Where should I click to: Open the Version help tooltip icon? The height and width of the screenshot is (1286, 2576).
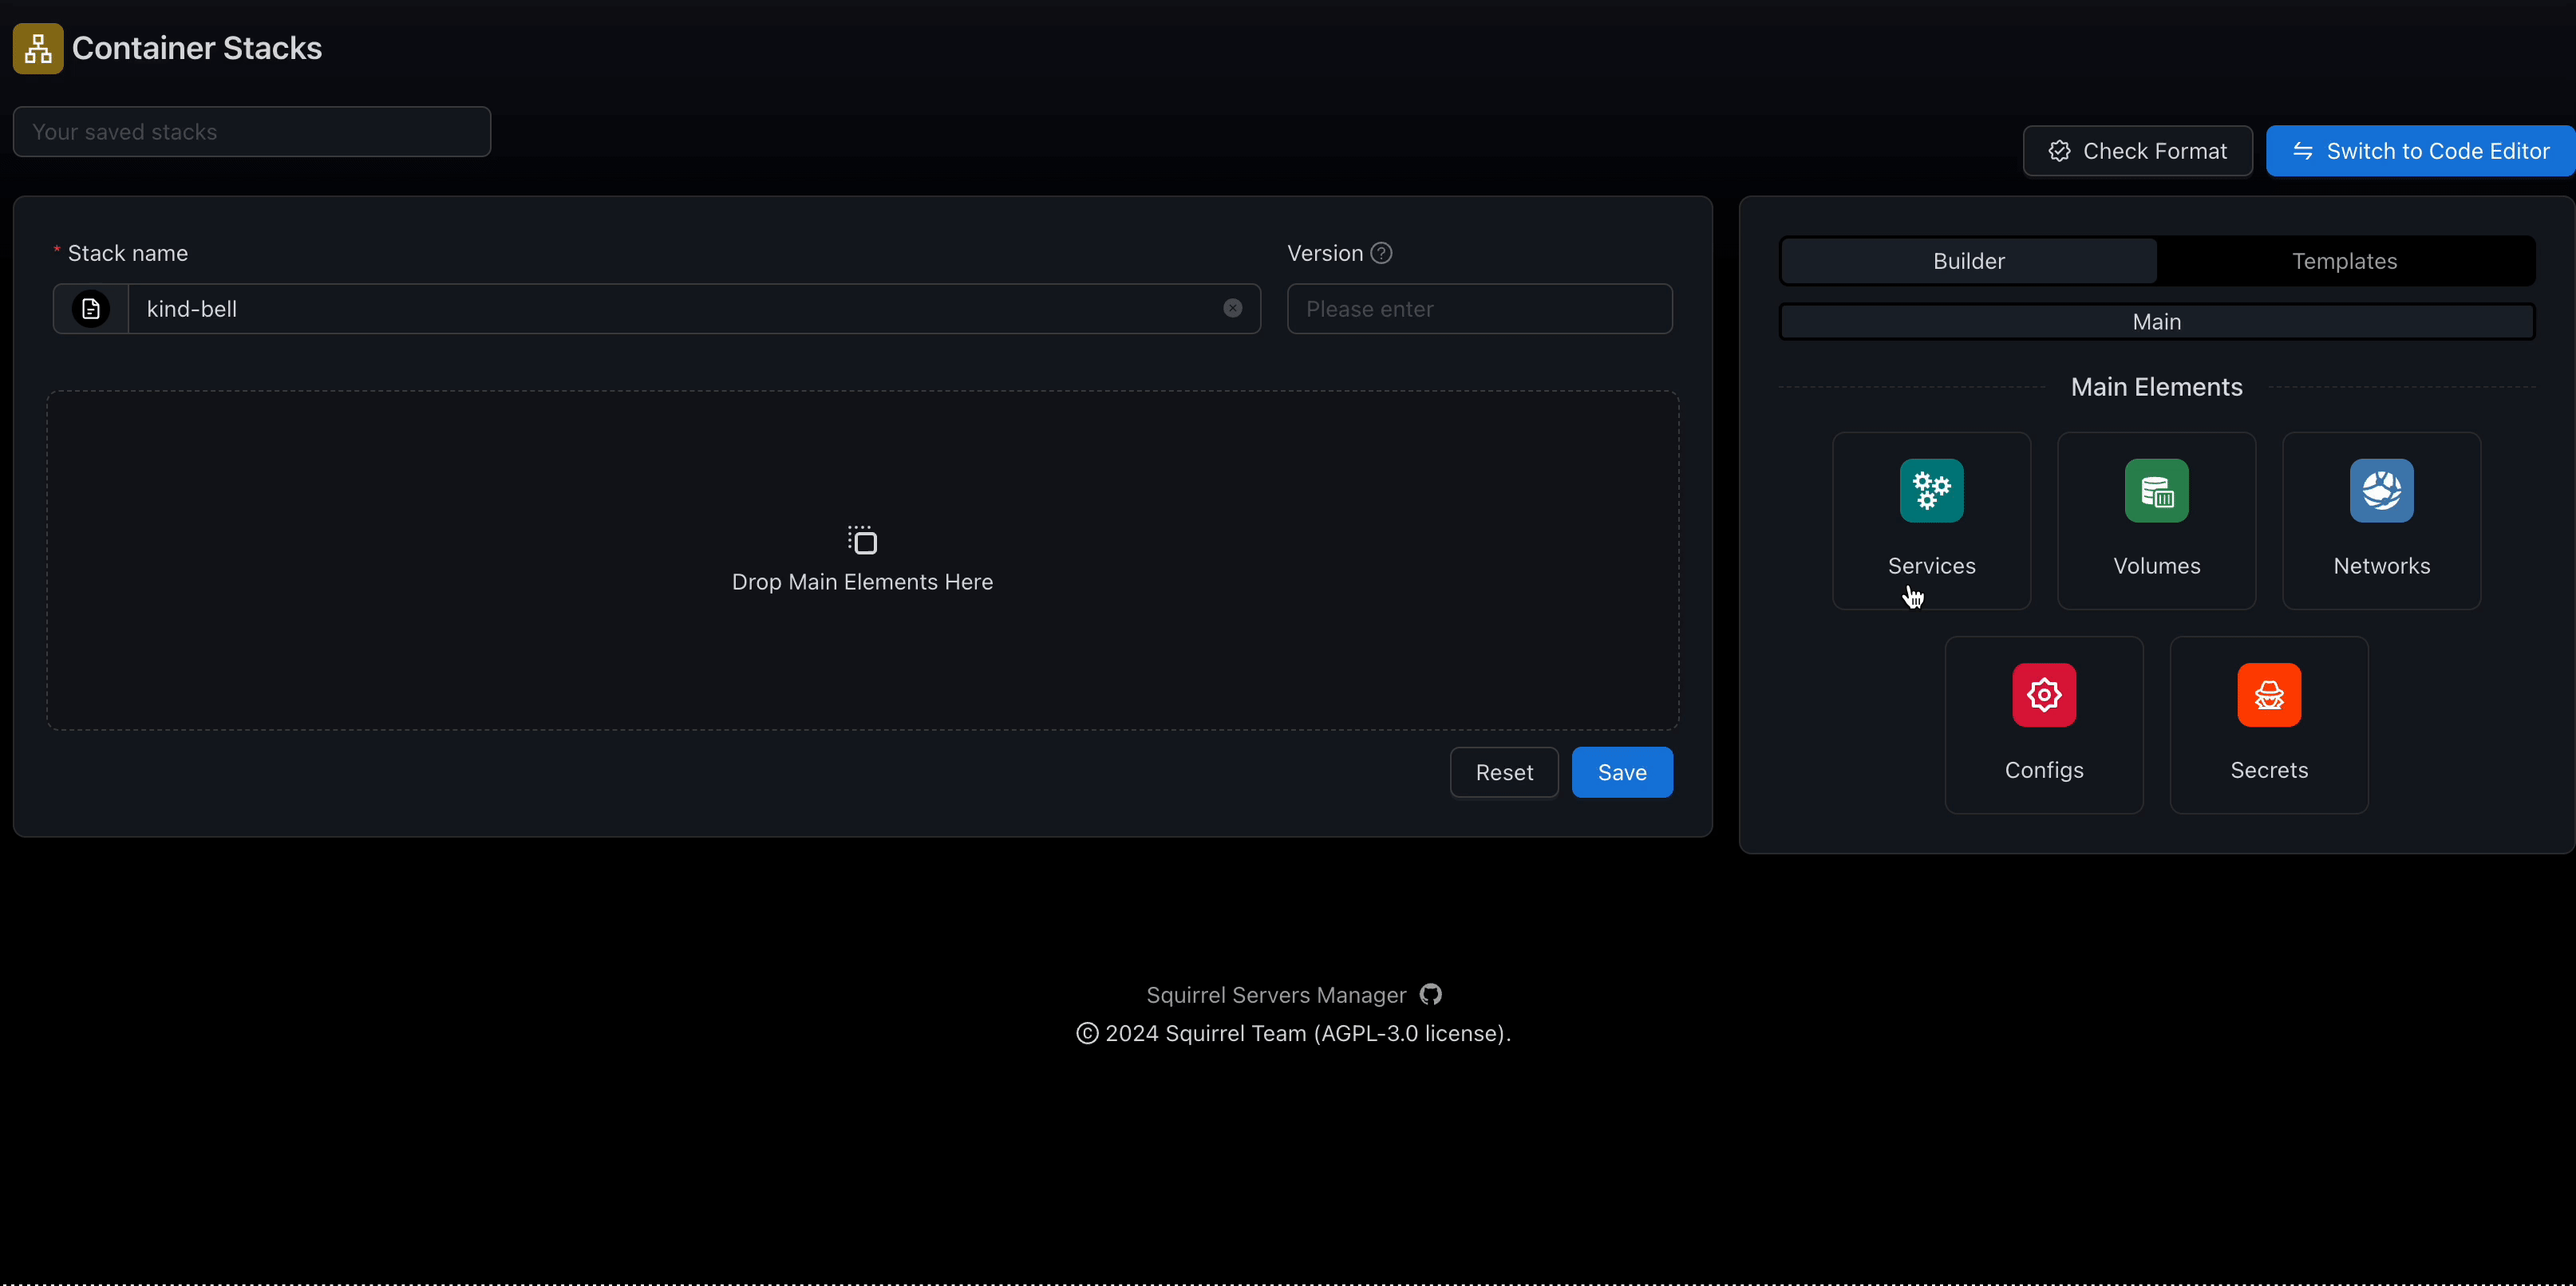pos(1381,253)
